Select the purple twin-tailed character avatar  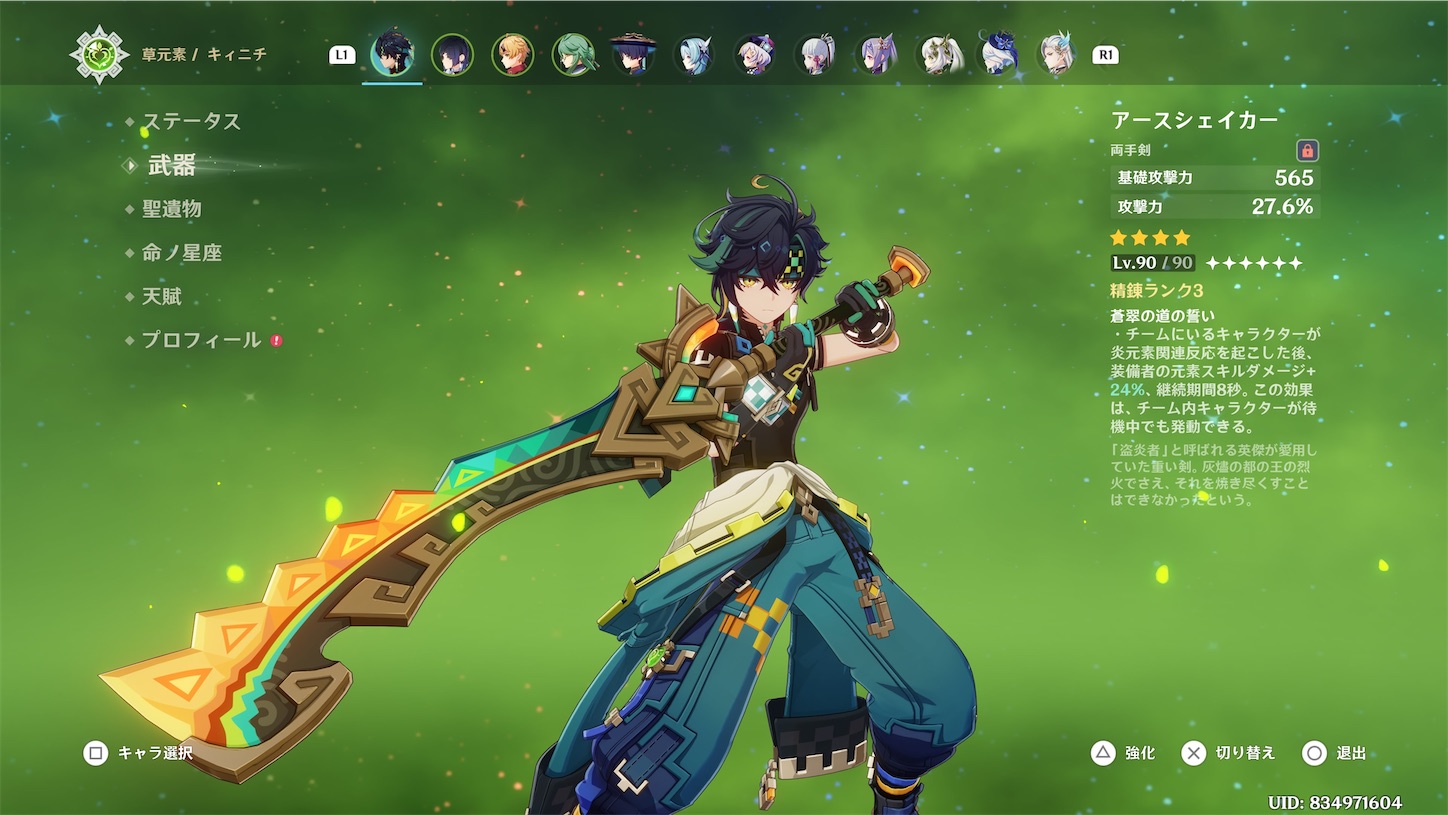pos(877,55)
